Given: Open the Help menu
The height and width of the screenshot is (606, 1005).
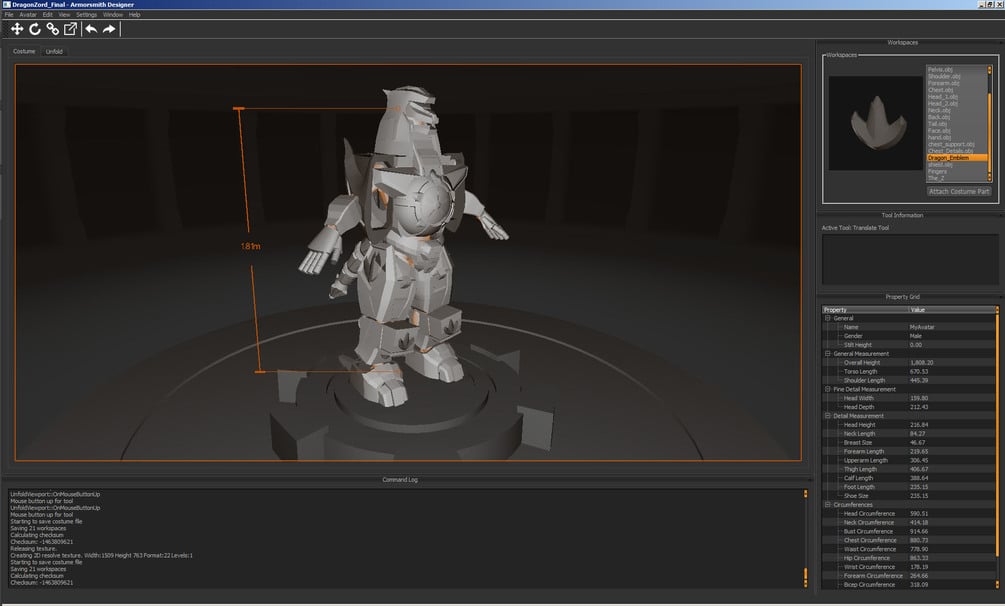Looking at the screenshot, I should (x=135, y=15).
